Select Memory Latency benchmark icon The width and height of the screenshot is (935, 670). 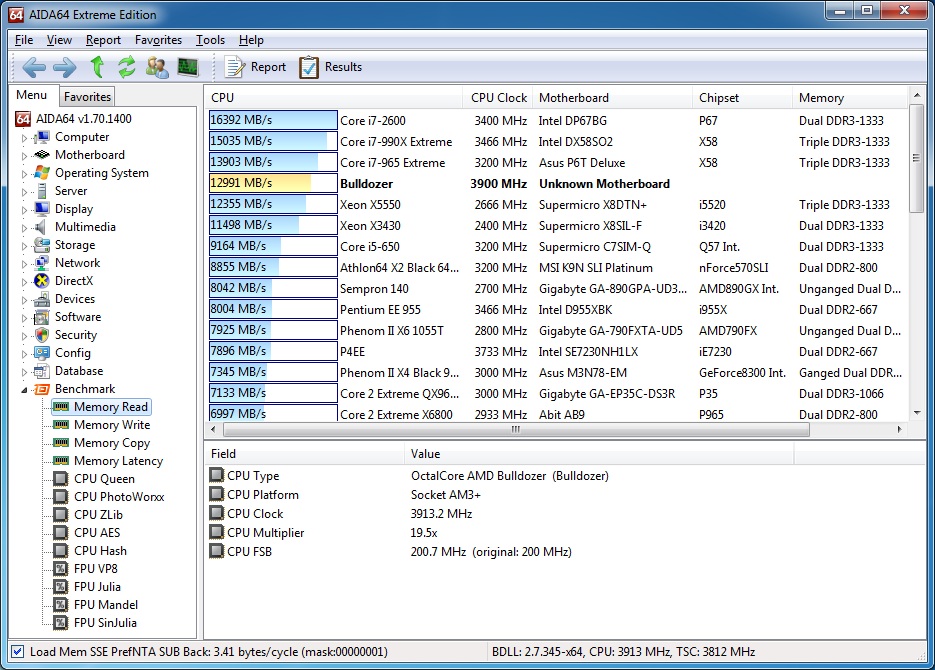pos(61,460)
